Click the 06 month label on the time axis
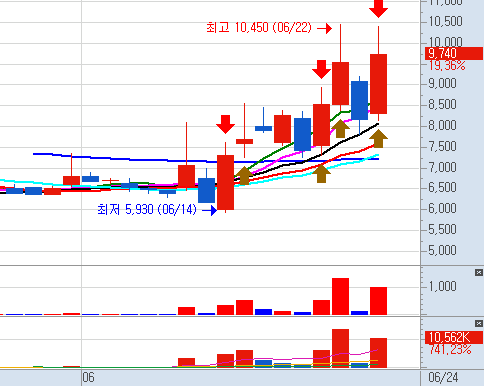The height and width of the screenshot is (386, 484). tap(88, 378)
